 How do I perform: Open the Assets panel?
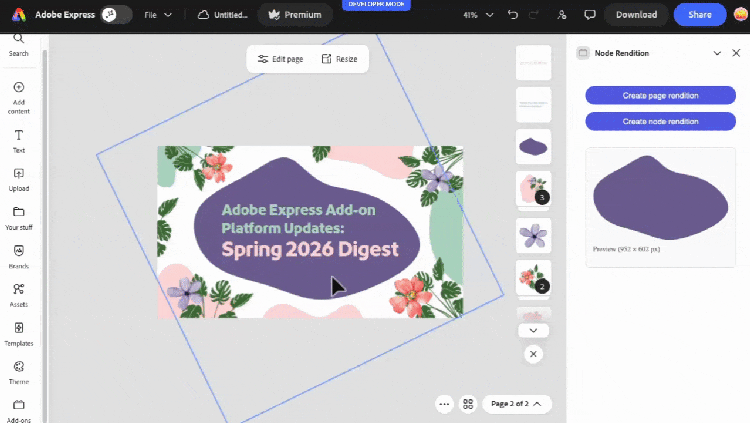(x=18, y=294)
